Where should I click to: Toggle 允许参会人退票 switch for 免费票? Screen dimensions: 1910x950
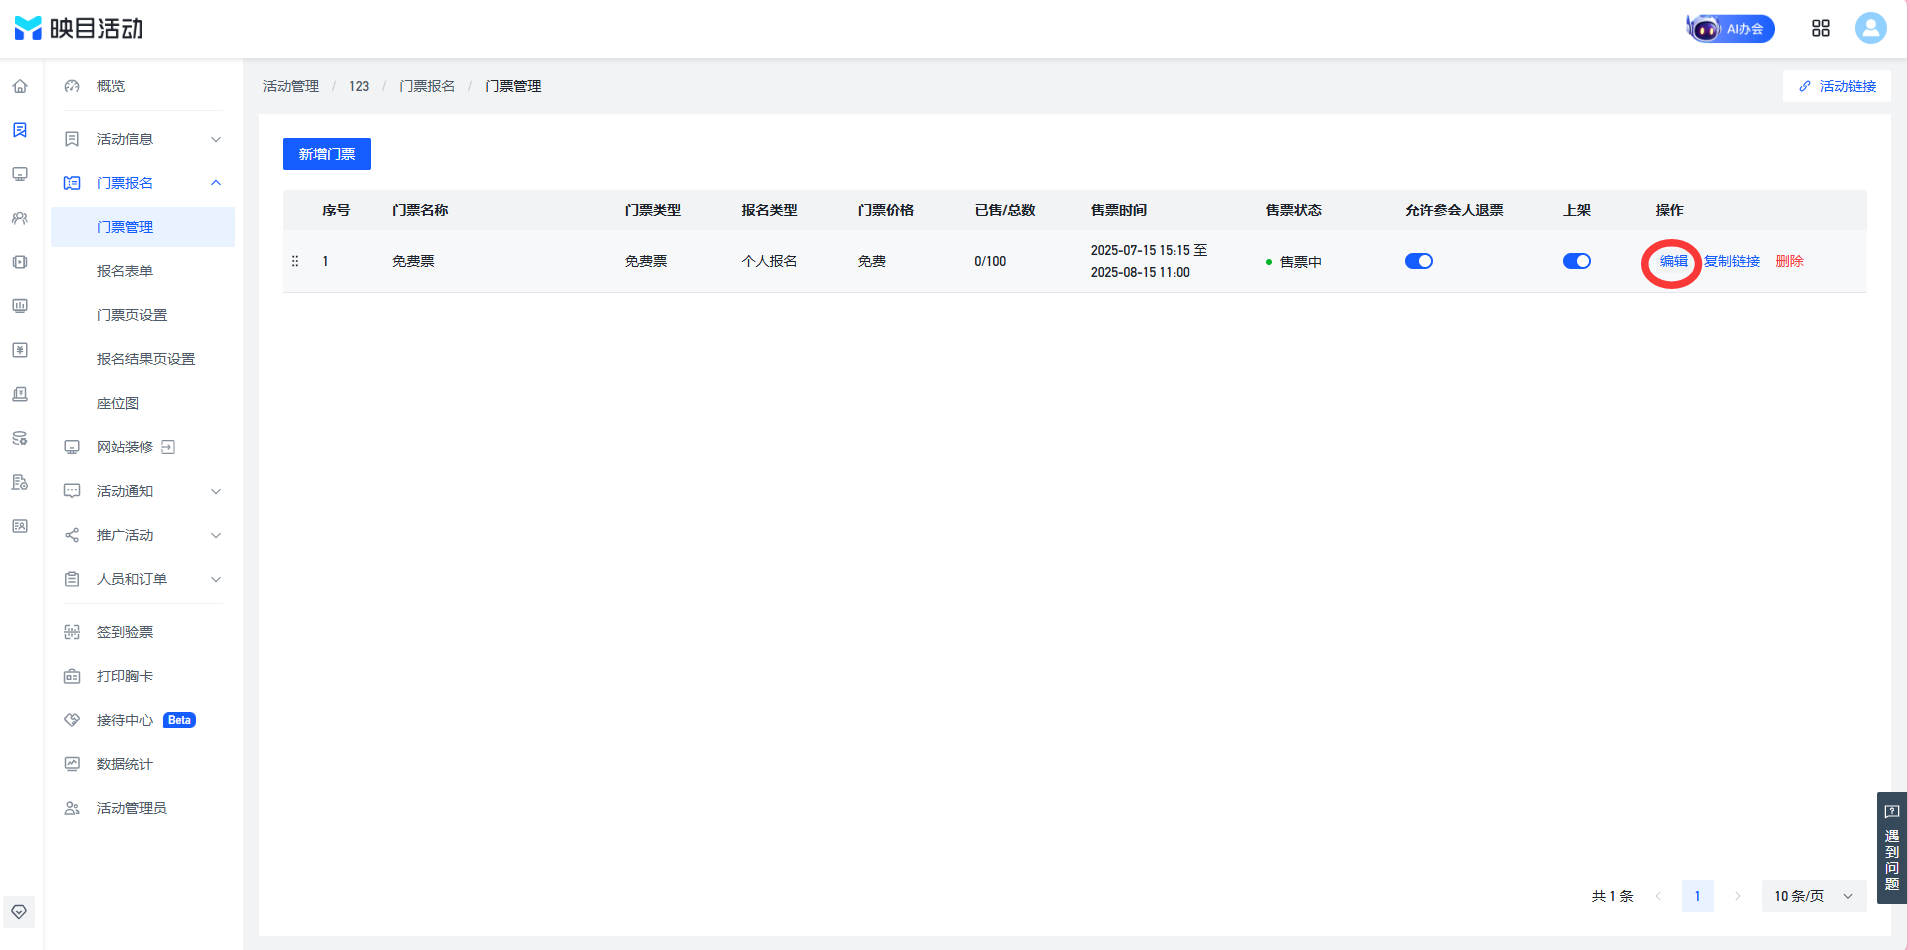(x=1418, y=261)
